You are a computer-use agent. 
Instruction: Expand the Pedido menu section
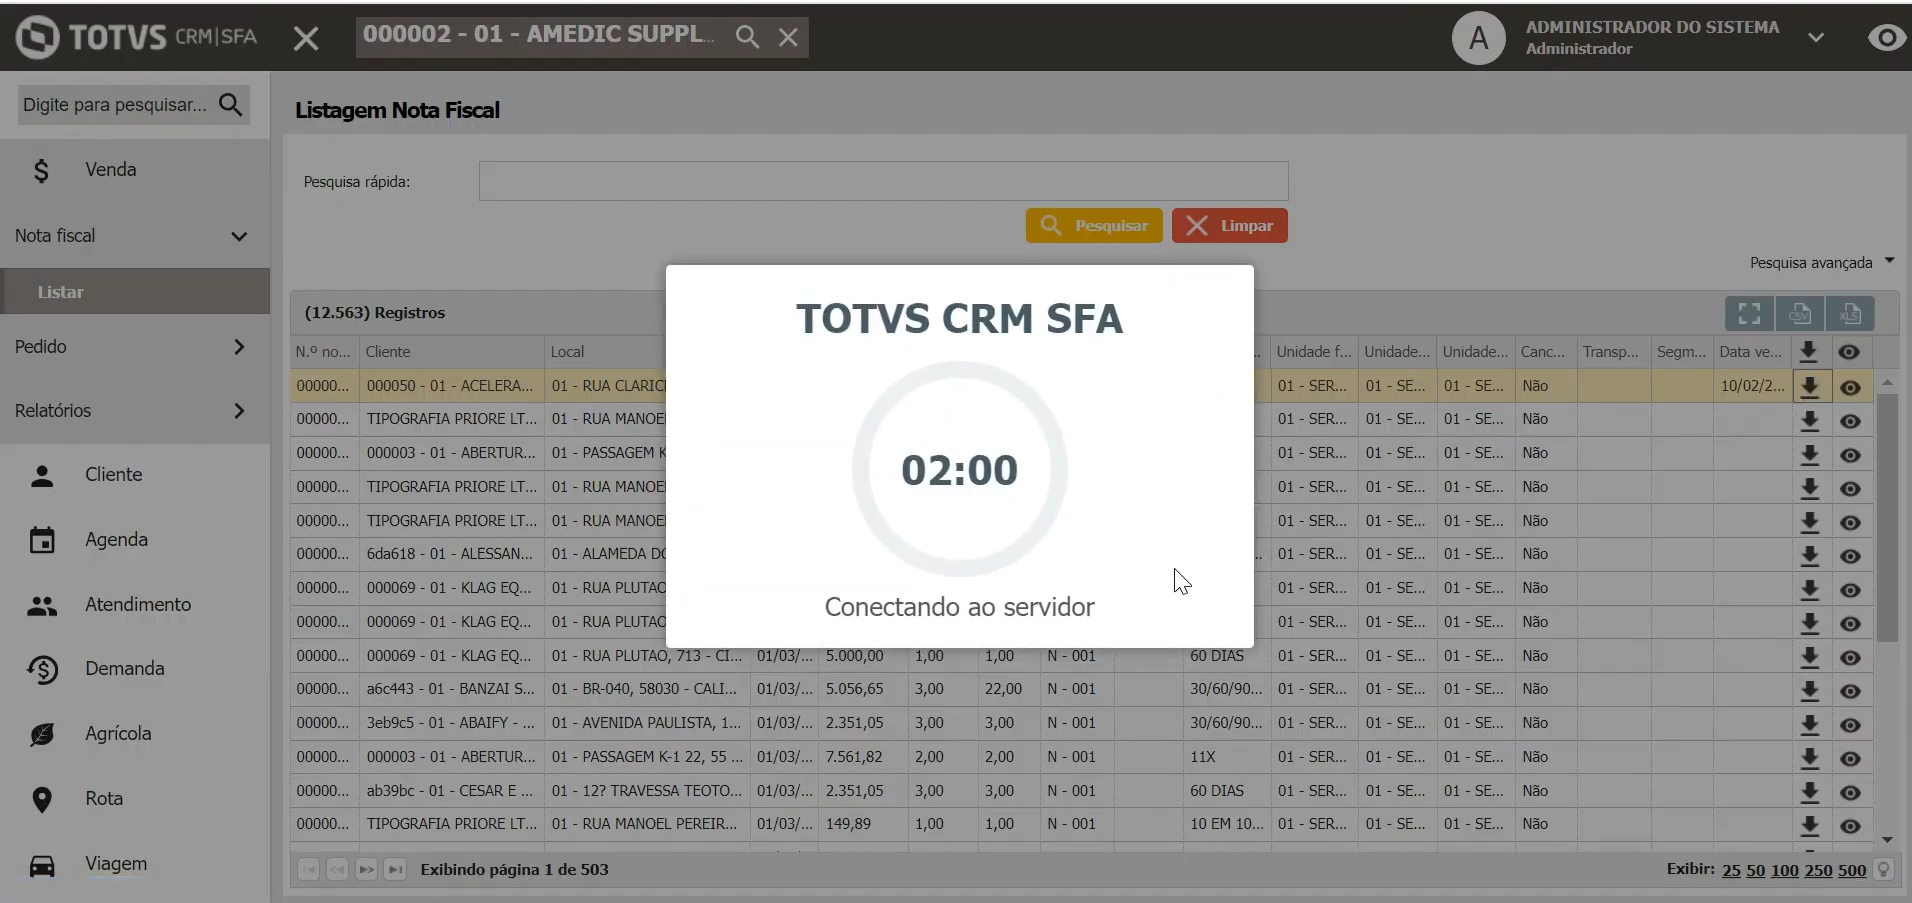(x=239, y=347)
